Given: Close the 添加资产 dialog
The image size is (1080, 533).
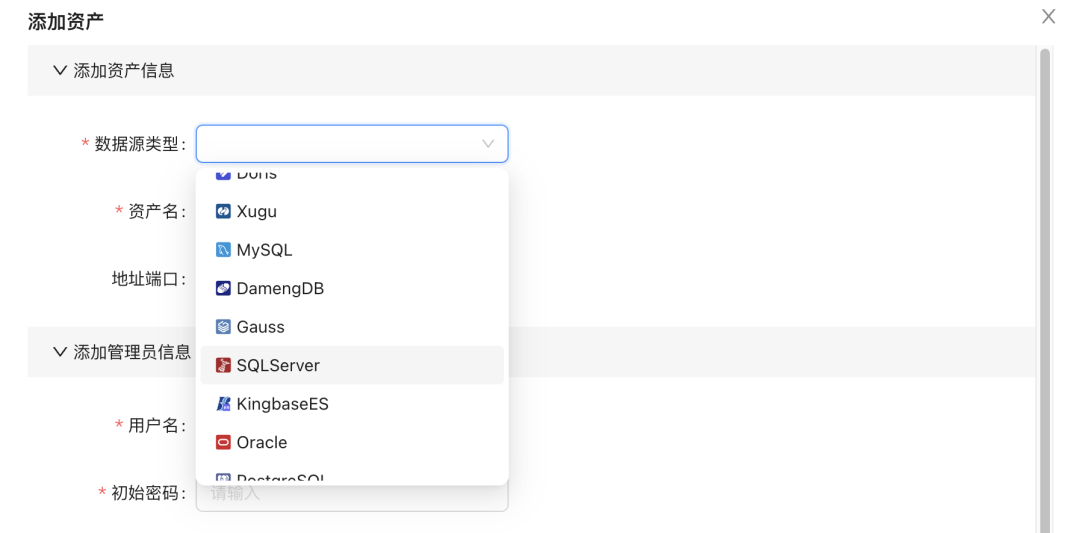Looking at the screenshot, I should [x=1048, y=16].
